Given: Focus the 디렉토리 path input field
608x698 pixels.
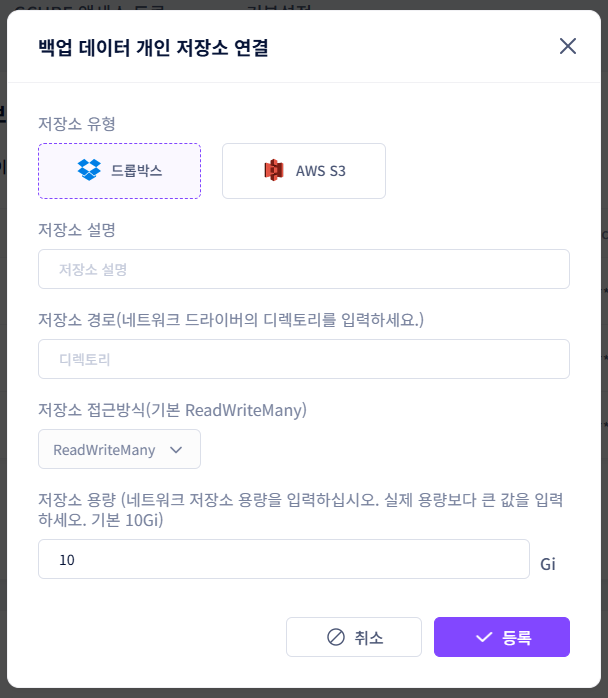Looking at the screenshot, I should pyautogui.click(x=304, y=359).
